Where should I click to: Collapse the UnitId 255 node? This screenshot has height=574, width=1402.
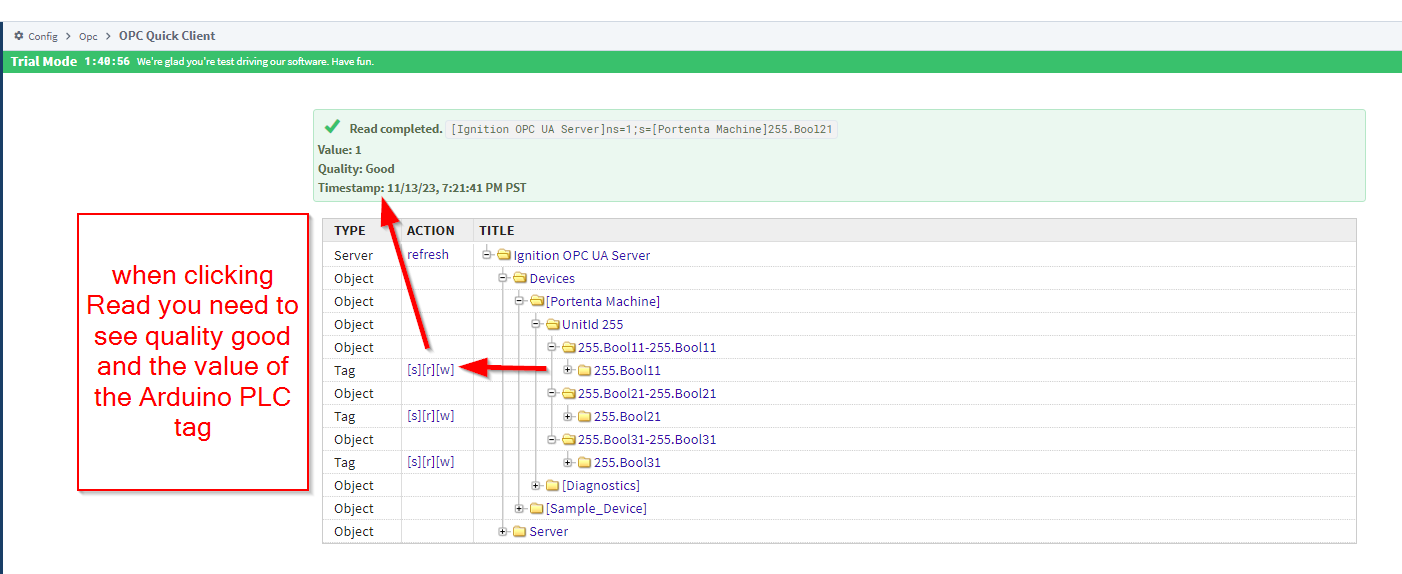coord(535,324)
